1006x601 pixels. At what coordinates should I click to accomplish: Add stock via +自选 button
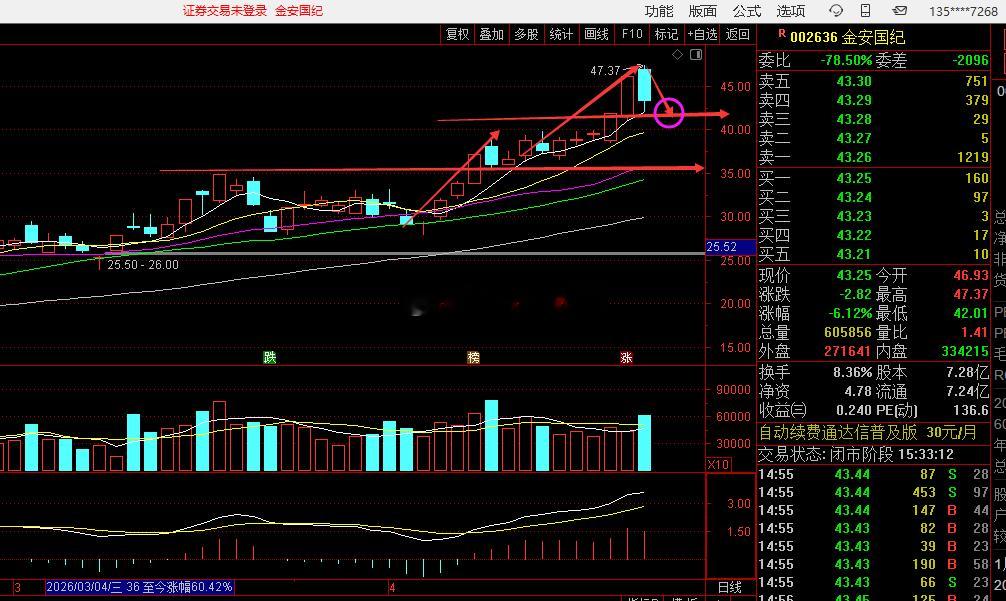(702, 34)
